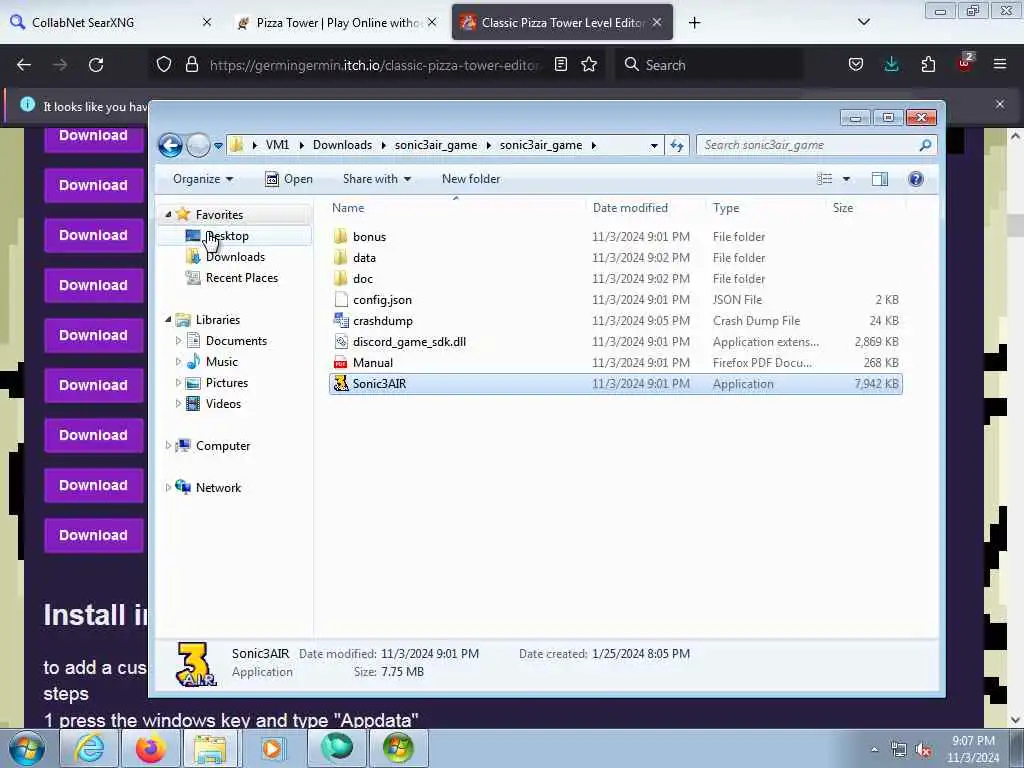Open Firefox downloads panel
1024x768 pixels.
[891, 65]
